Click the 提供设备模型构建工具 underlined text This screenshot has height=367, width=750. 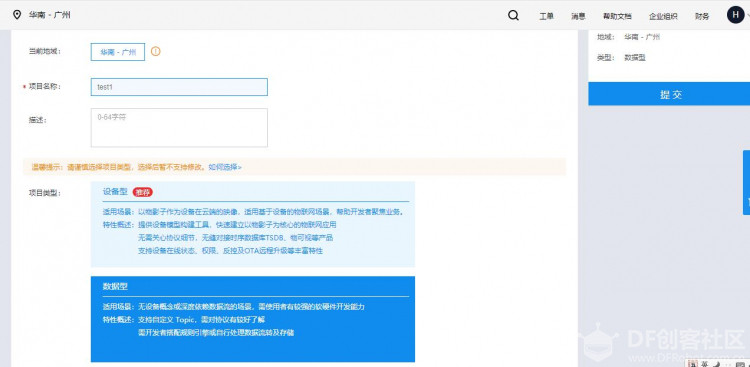pyautogui.click(x=173, y=224)
